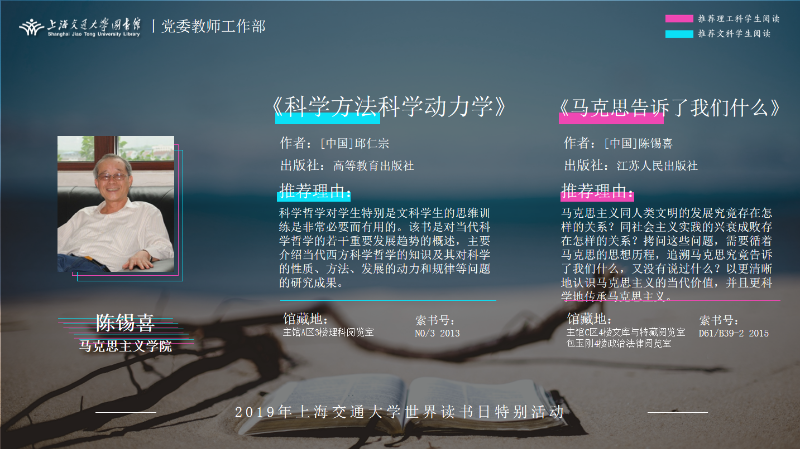The width and height of the screenshot is (800, 449).
Task: Click the paragraph beginning 科学哲学对学生
Action: [385, 247]
